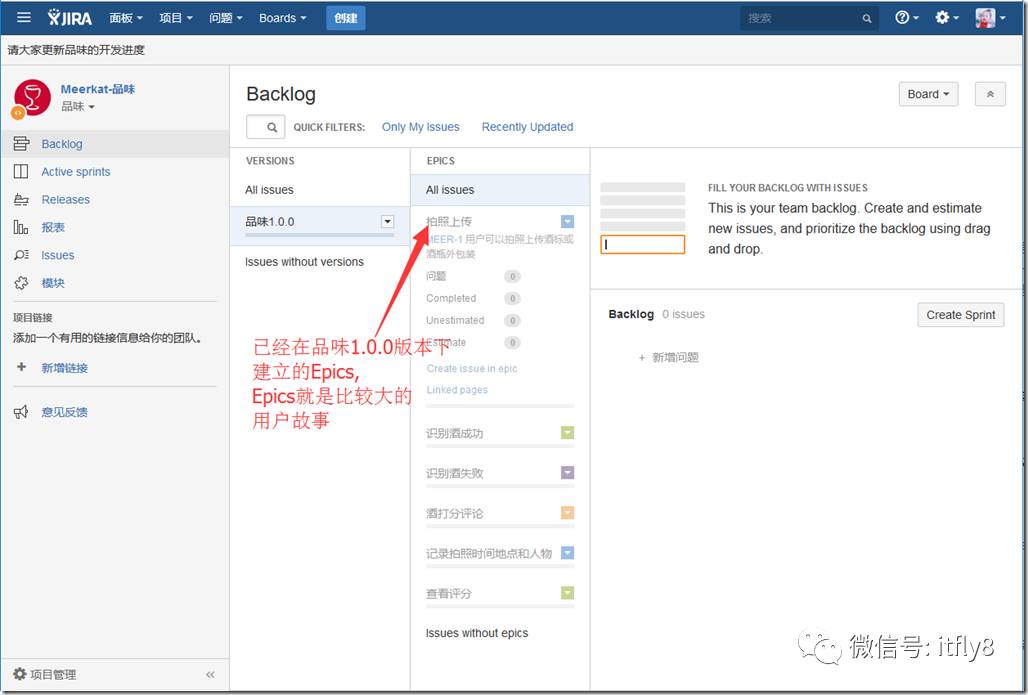
Task: Open the Issues page
Action: (58, 255)
